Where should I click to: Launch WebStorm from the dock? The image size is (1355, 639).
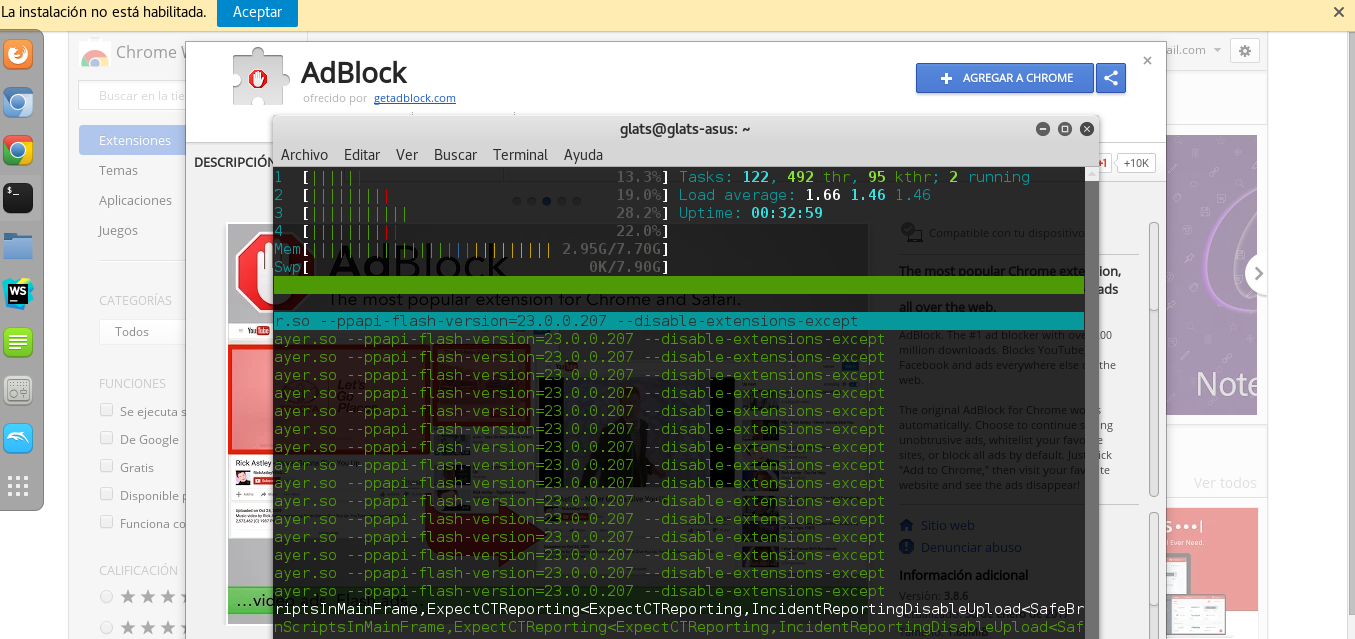pyautogui.click(x=18, y=293)
